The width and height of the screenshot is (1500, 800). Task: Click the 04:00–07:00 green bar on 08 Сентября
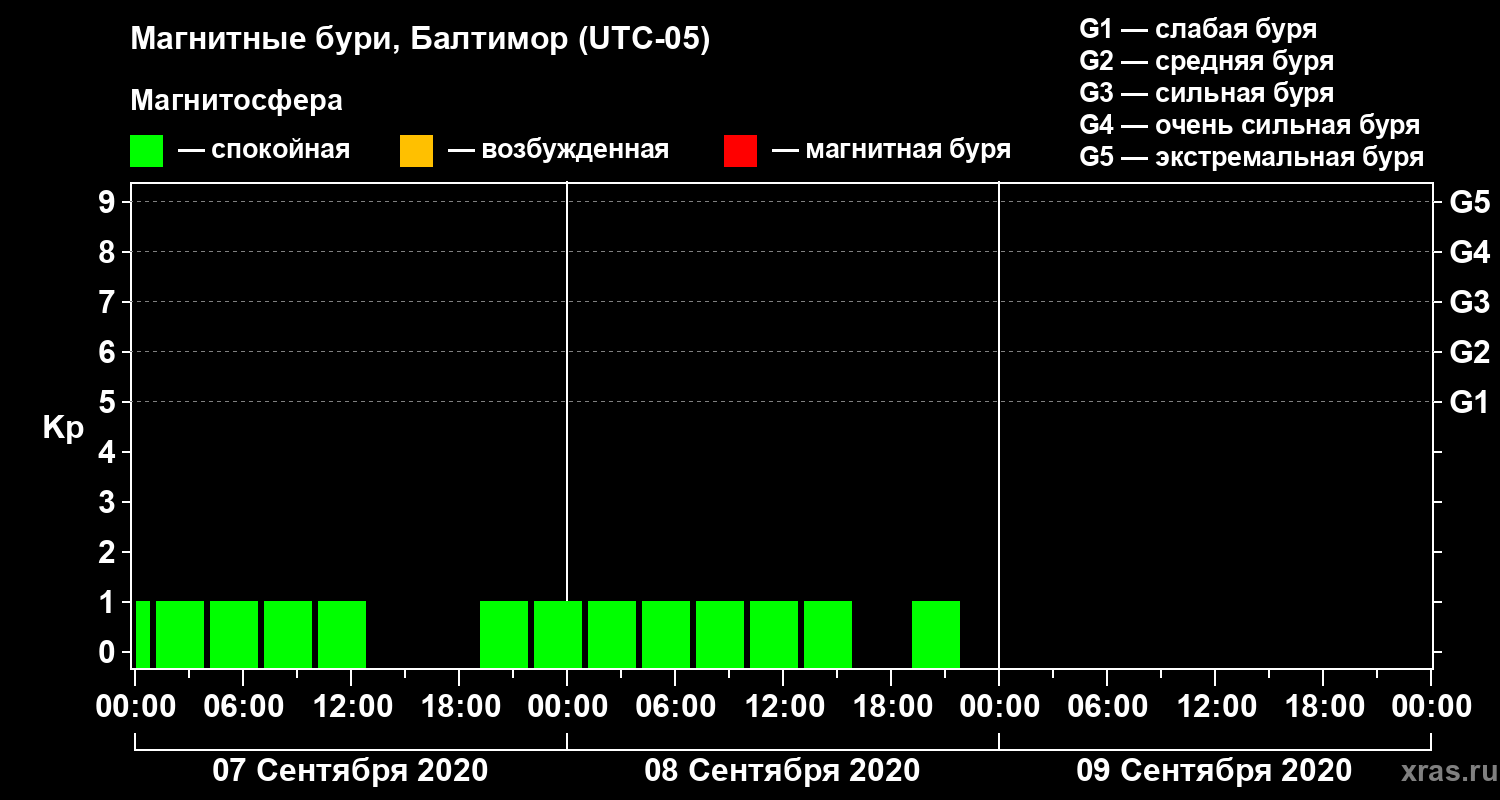666,634
